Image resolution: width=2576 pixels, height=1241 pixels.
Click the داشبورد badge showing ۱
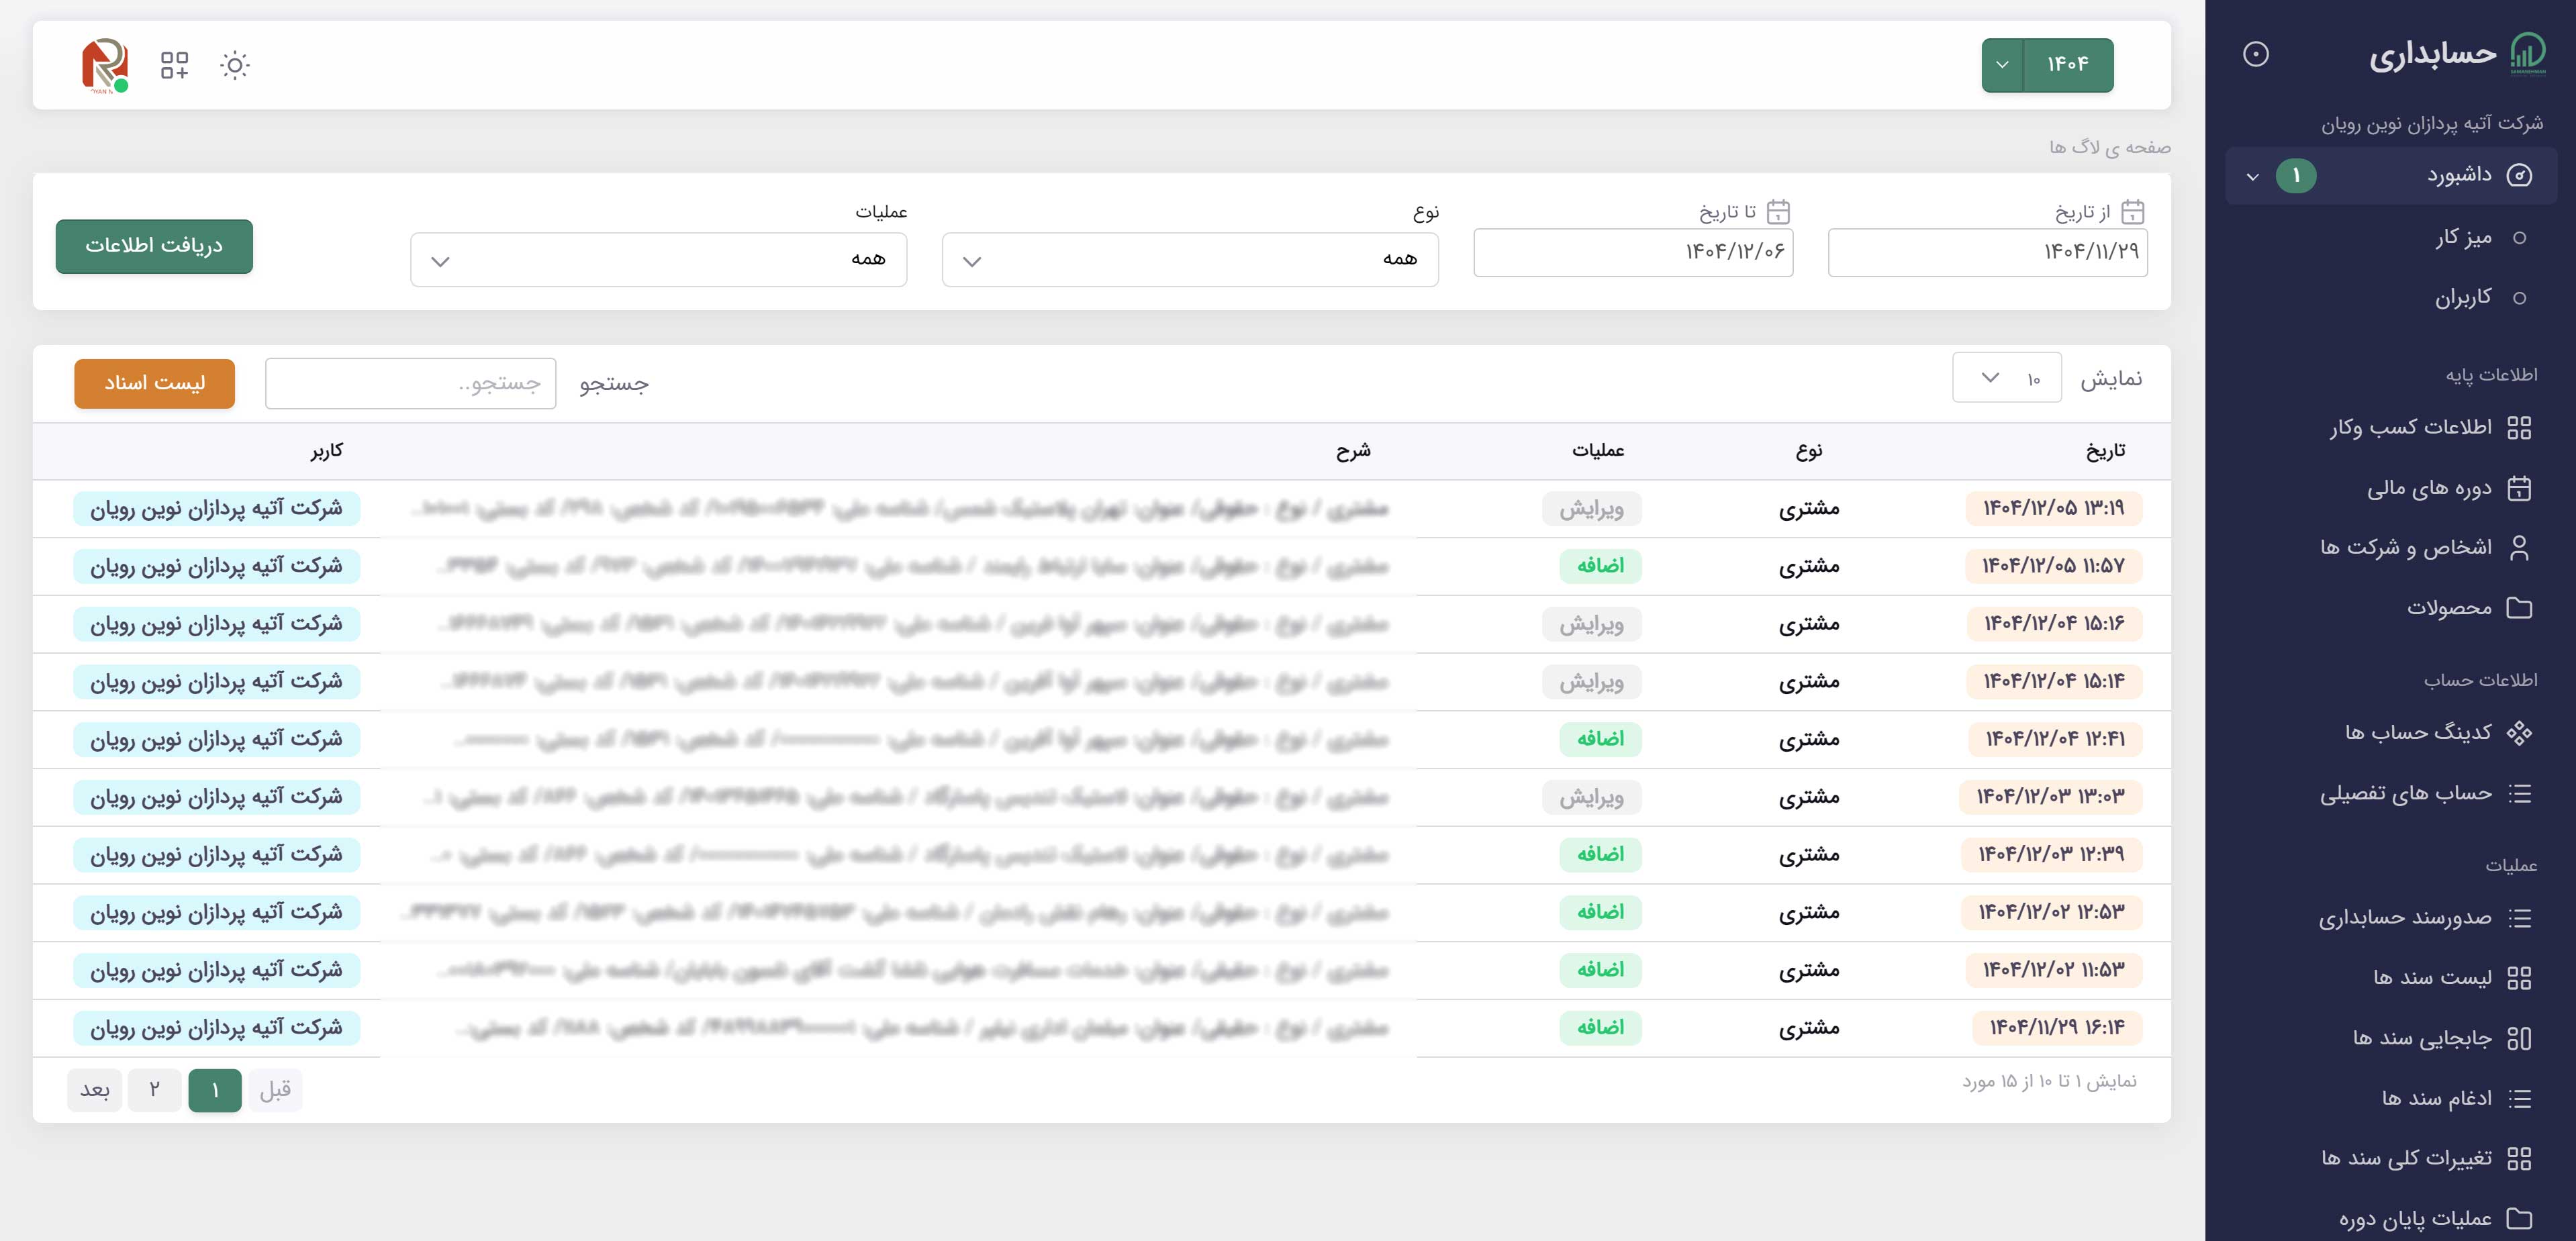(2296, 176)
